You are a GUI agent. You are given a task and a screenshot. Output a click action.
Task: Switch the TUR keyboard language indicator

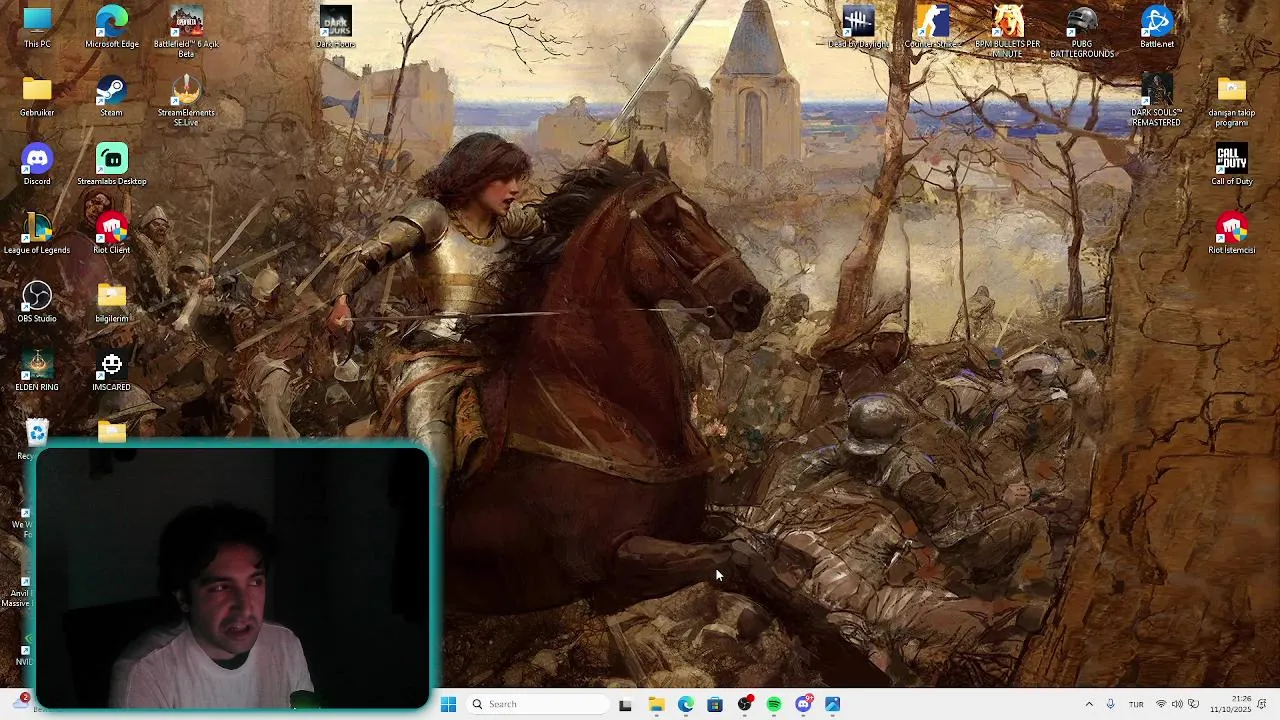[x=1136, y=704]
